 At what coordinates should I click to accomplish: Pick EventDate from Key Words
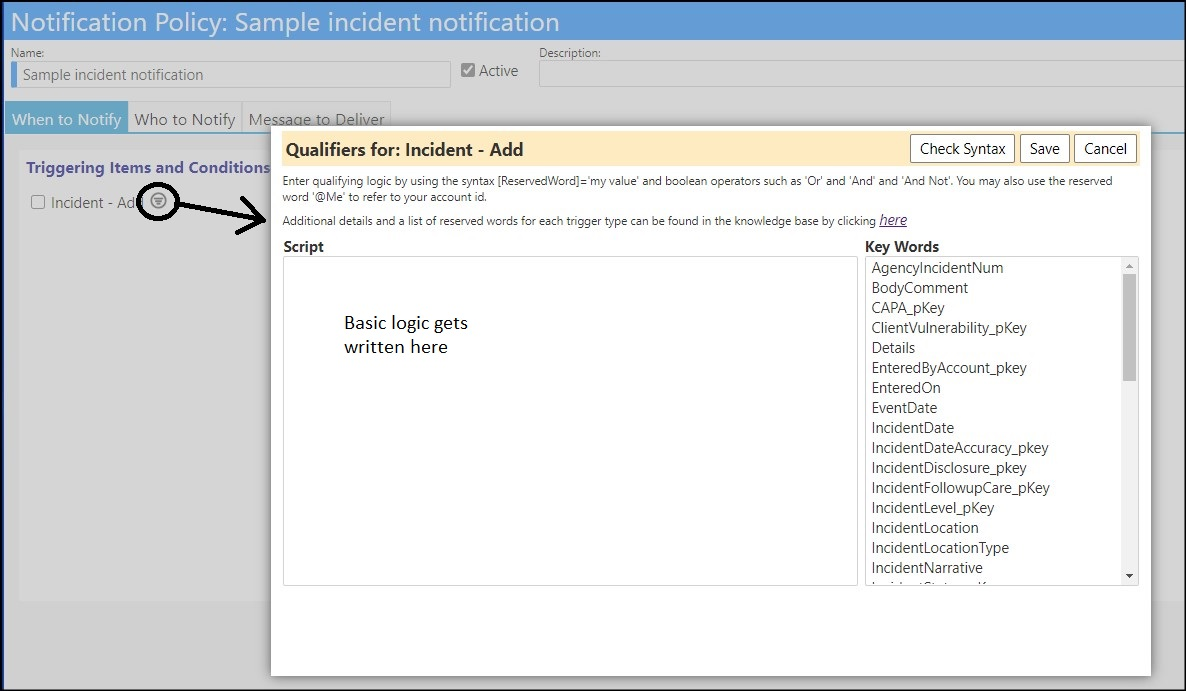(x=904, y=408)
